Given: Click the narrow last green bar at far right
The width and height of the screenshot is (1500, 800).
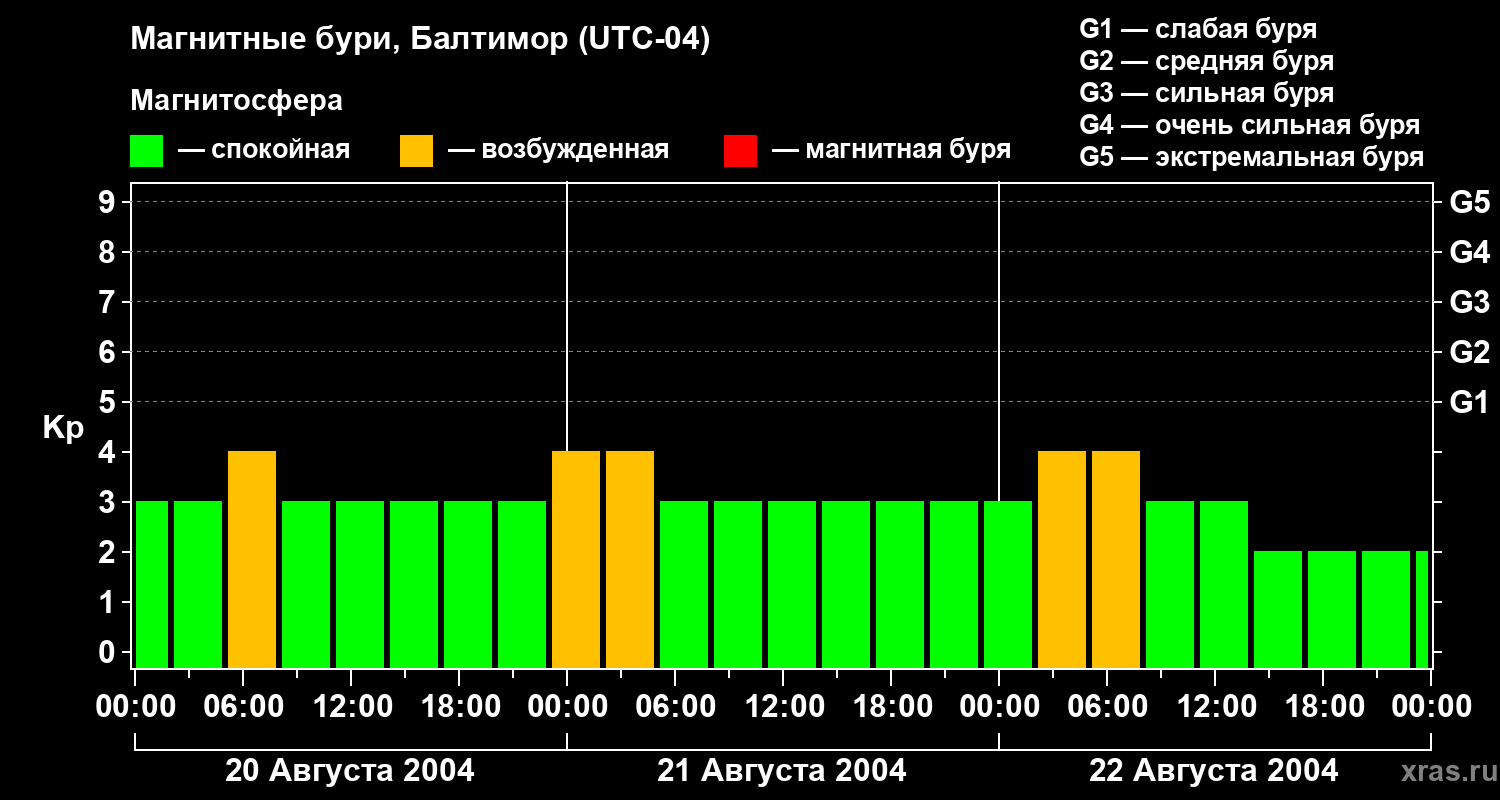Looking at the screenshot, I should pyautogui.click(x=1422, y=610).
